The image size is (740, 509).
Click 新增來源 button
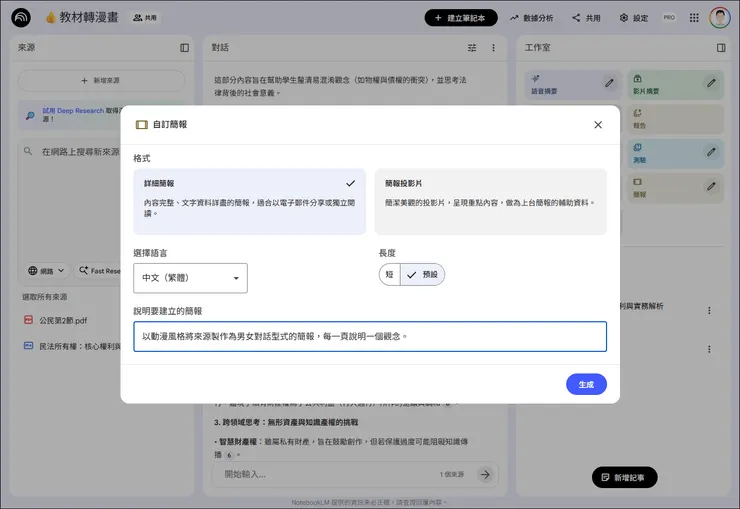101,81
